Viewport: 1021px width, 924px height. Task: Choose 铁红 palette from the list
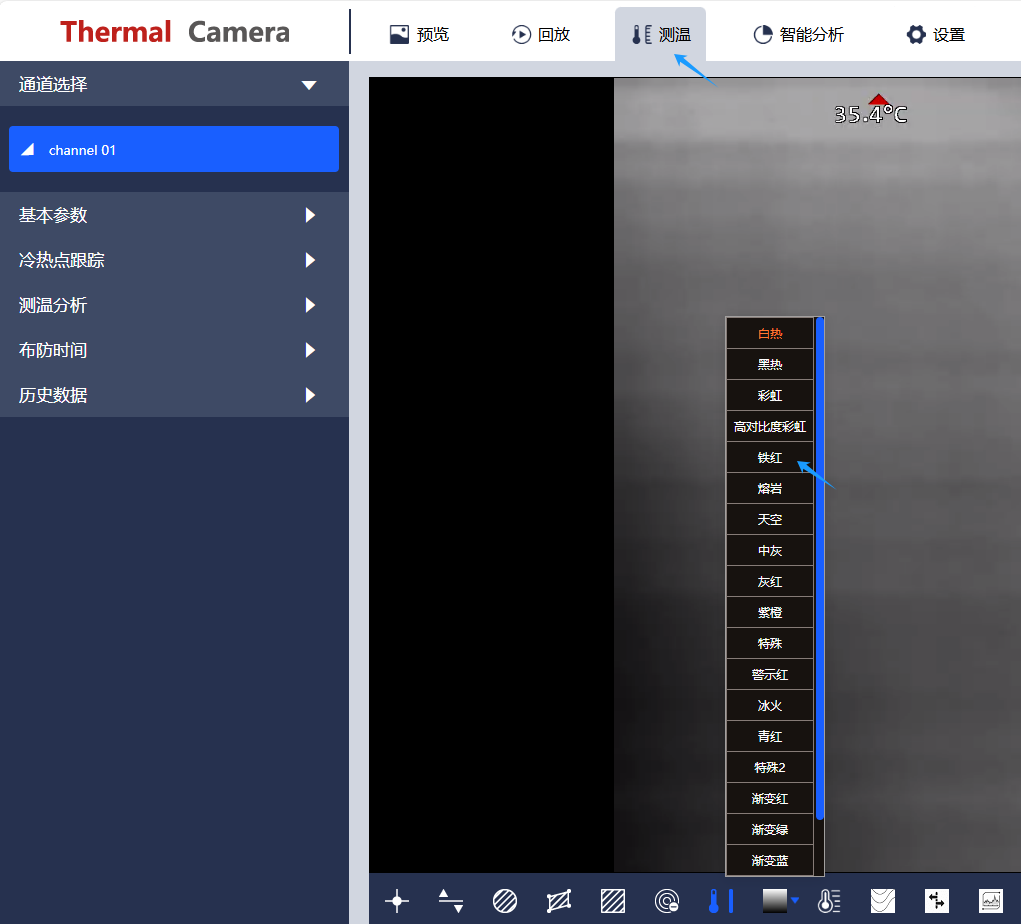click(770, 458)
